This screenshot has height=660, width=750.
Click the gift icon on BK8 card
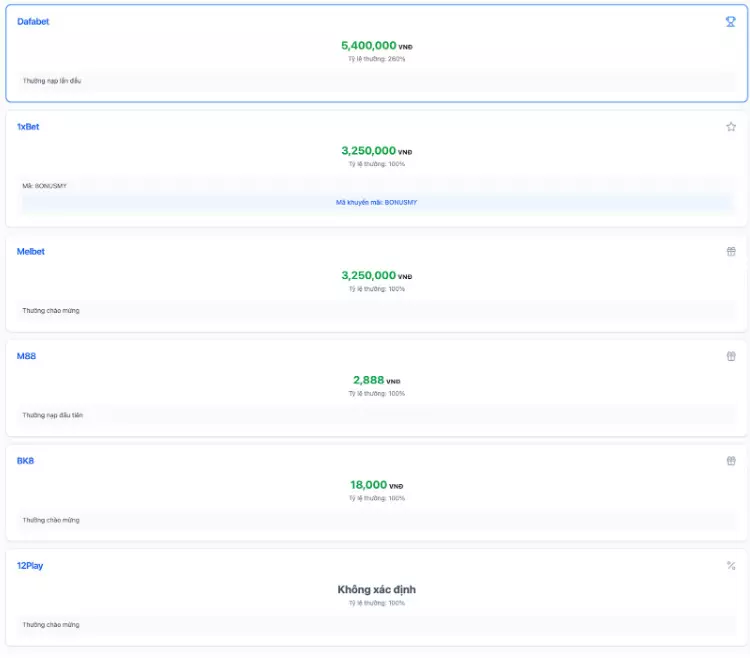pyautogui.click(x=731, y=461)
